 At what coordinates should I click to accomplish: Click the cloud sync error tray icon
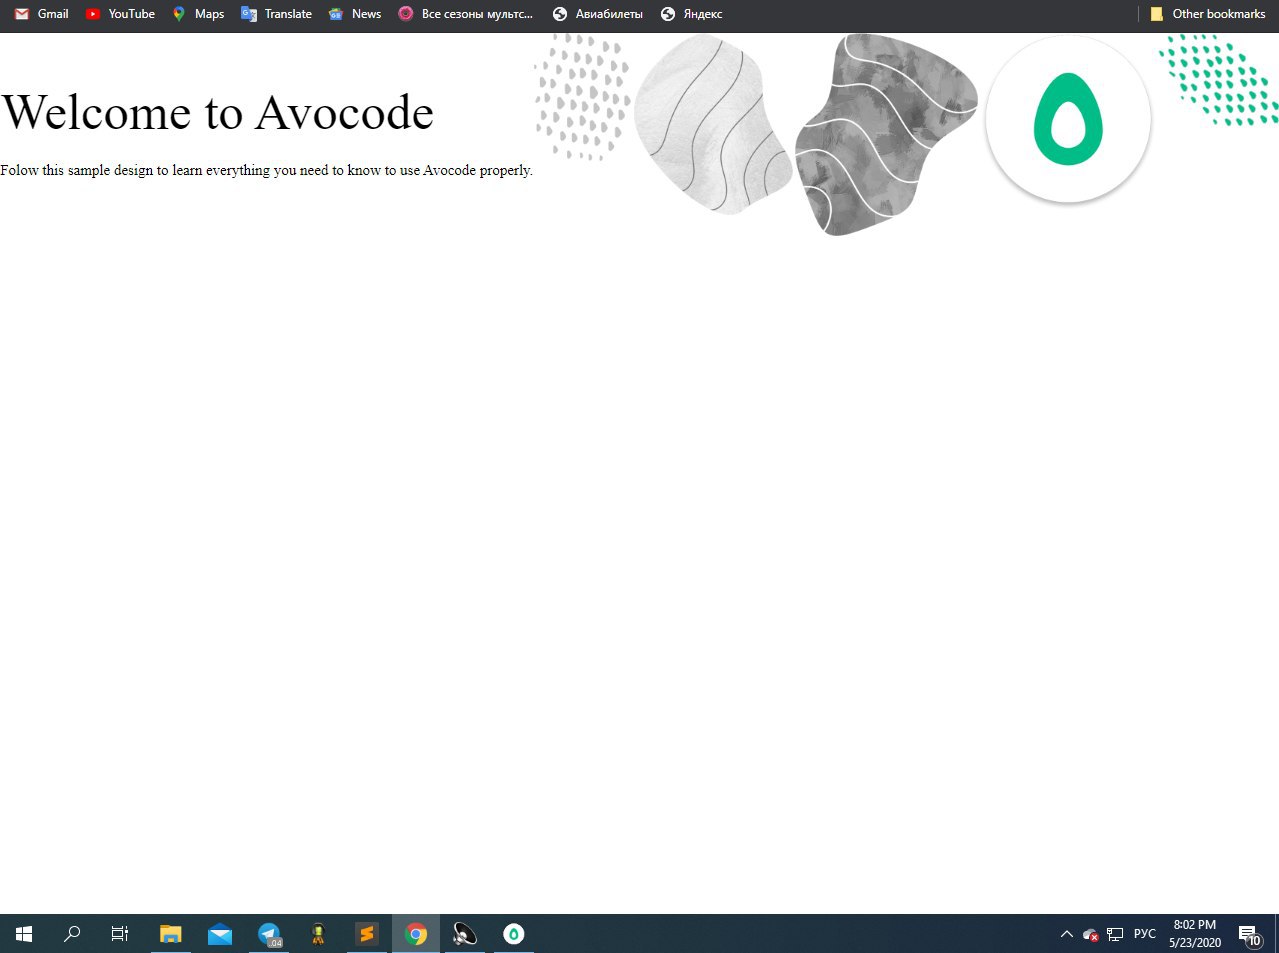click(x=1090, y=934)
